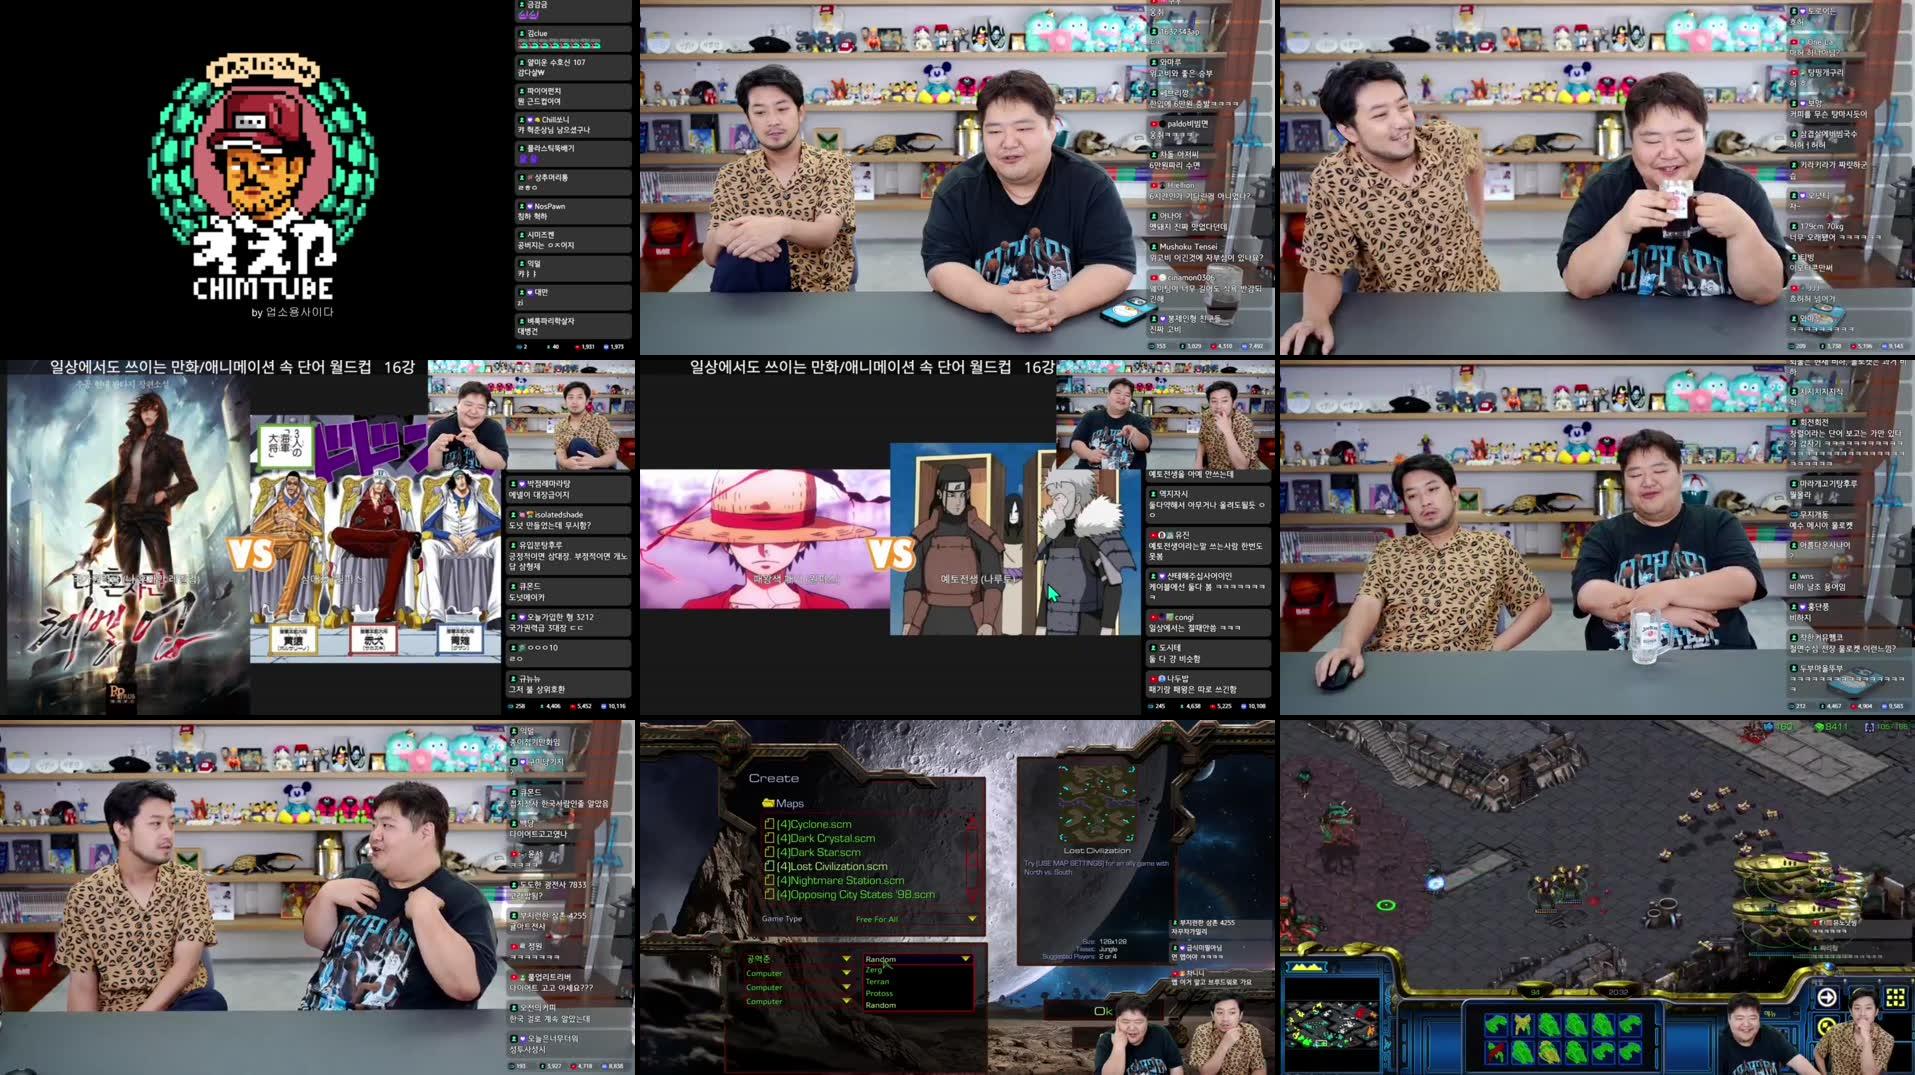Expand the bottom Computer slot dropdown arrow
Image resolution: width=1915 pixels, height=1075 pixels.
click(x=846, y=1001)
